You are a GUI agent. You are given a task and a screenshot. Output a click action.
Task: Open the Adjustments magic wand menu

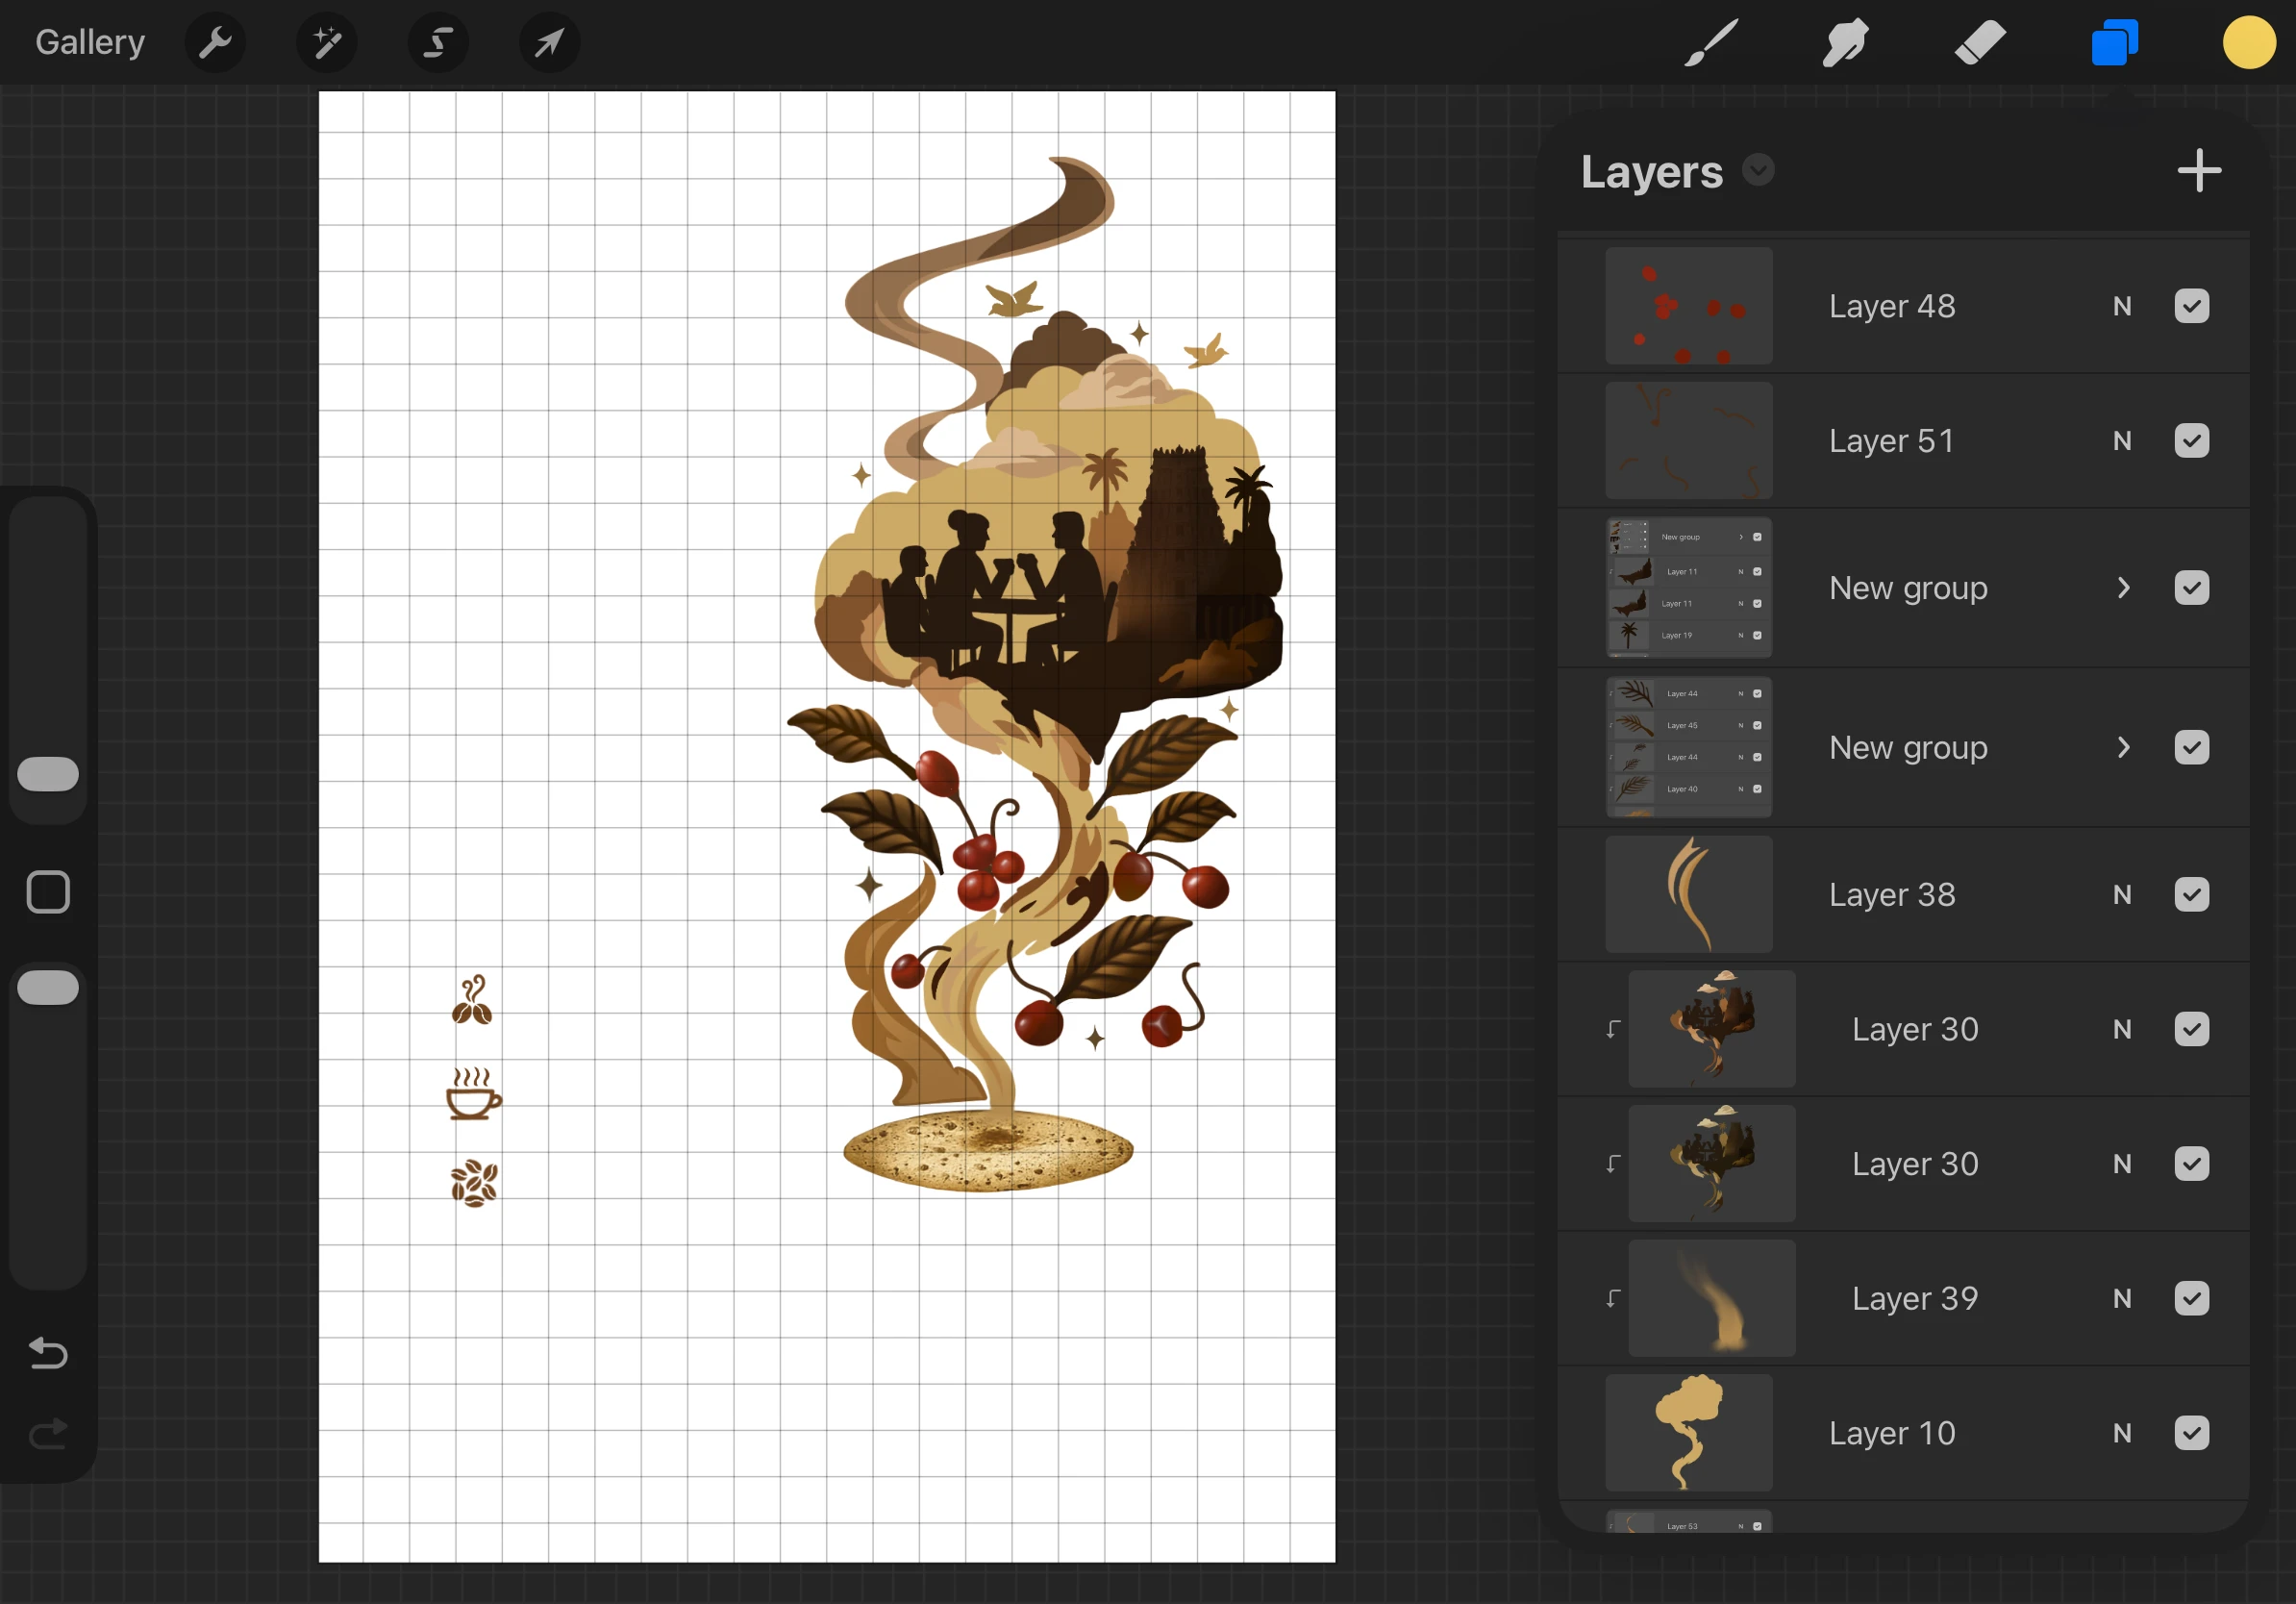(x=327, y=43)
